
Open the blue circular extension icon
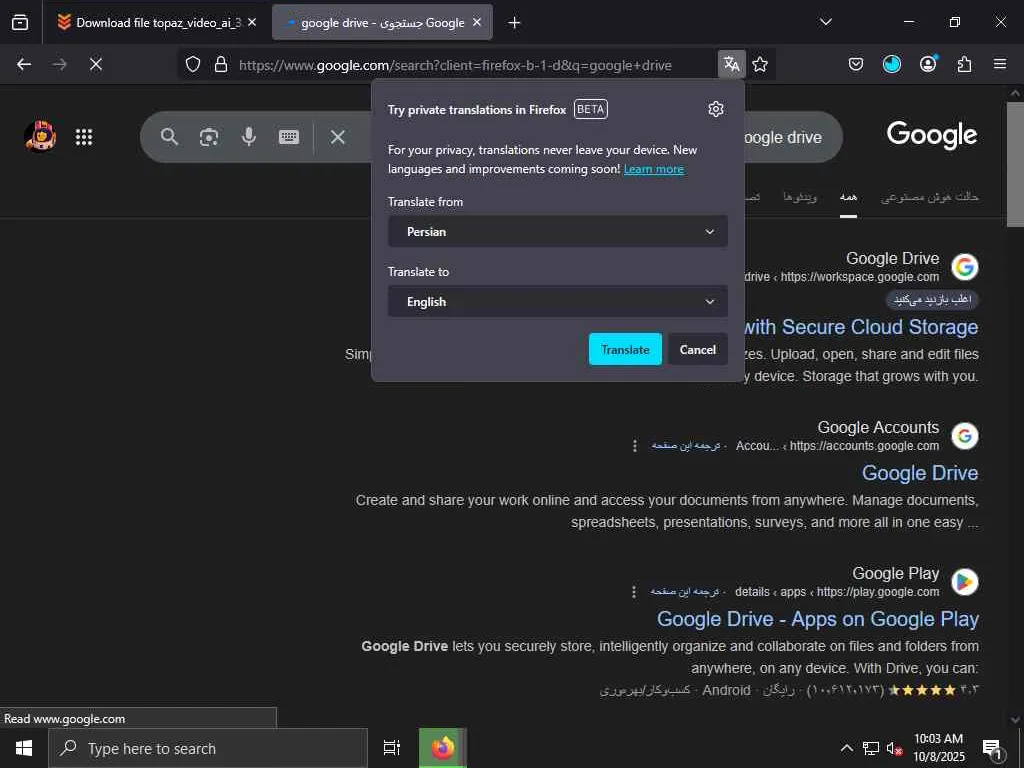pos(891,64)
